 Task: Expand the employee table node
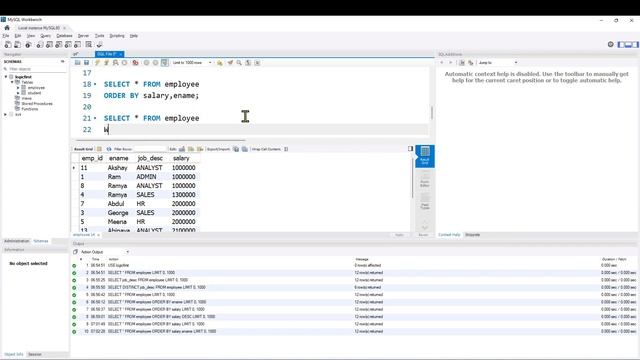(x=18, y=87)
